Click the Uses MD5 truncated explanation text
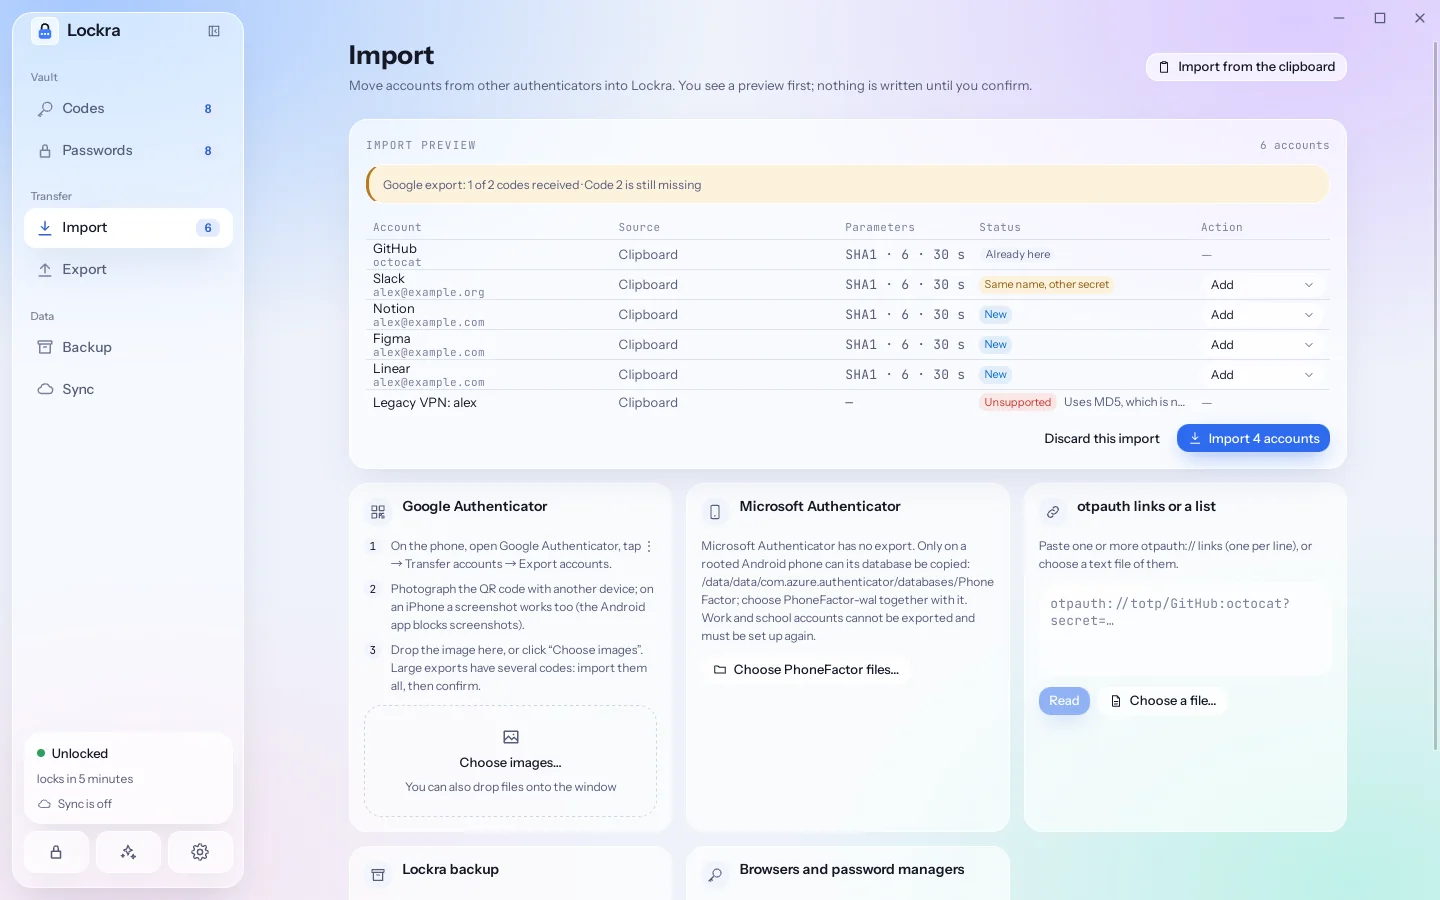This screenshot has width=1440, height=900. coord(1124,402)
